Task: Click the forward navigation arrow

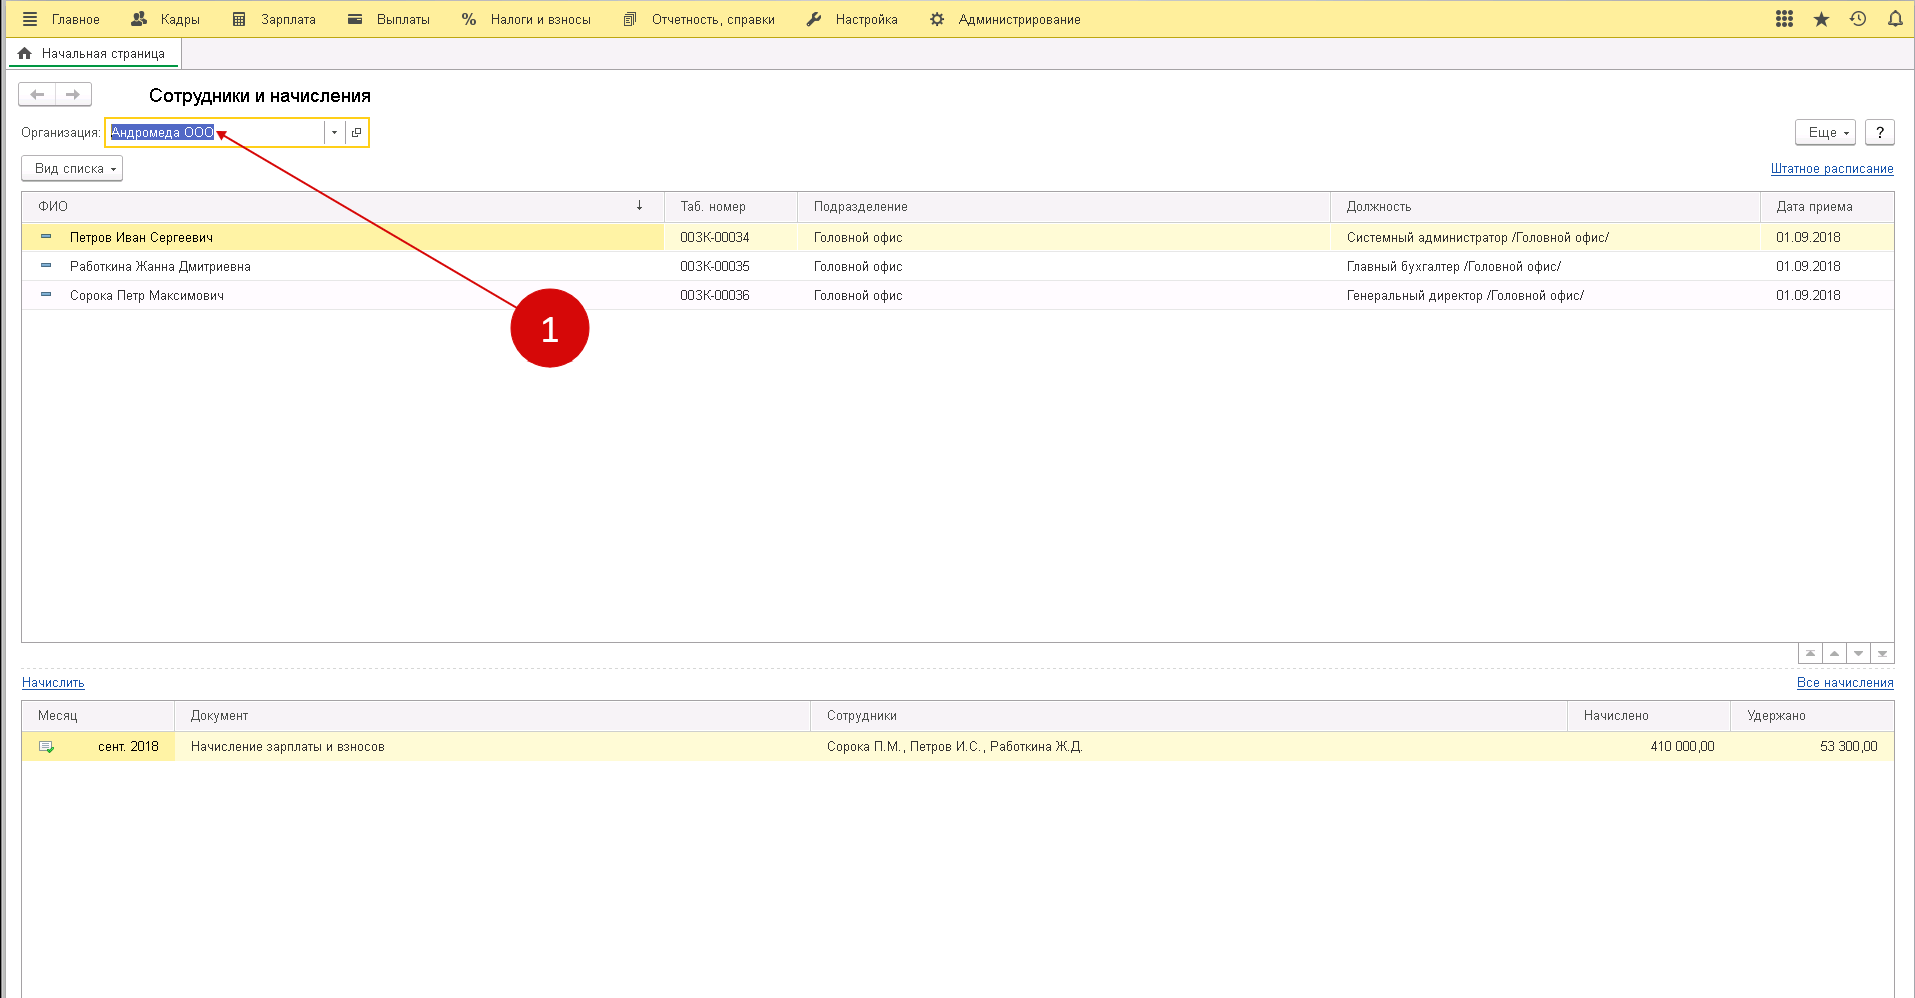Action: coord(73,95)
